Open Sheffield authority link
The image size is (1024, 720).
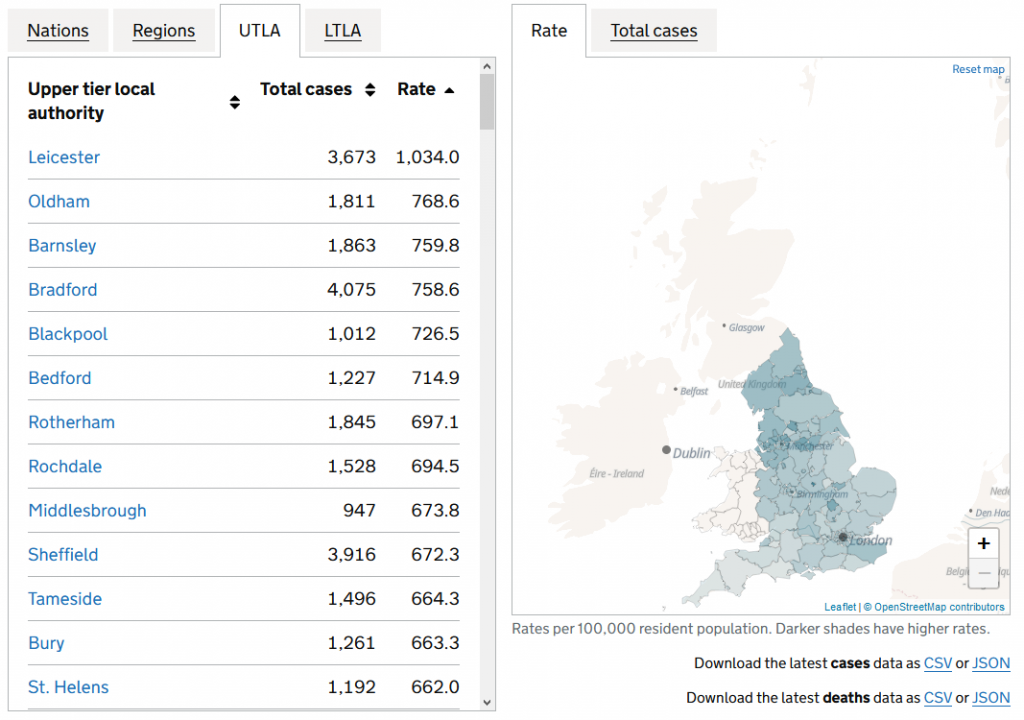[63, 555]
